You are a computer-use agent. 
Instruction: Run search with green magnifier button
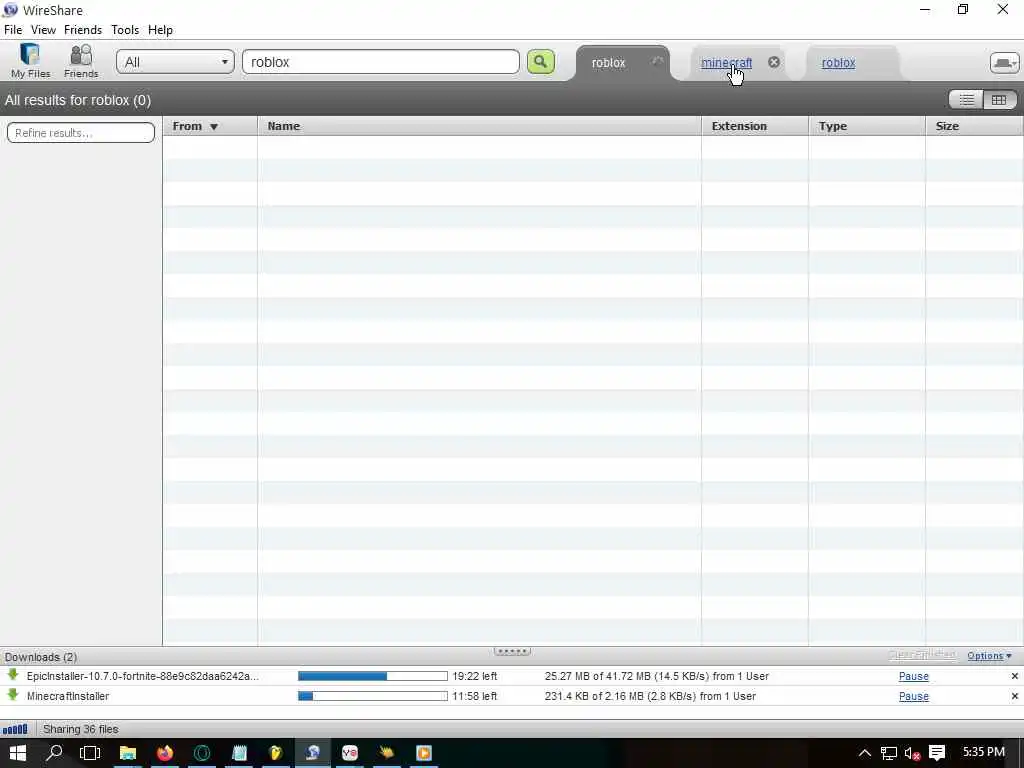pos(541,62)
